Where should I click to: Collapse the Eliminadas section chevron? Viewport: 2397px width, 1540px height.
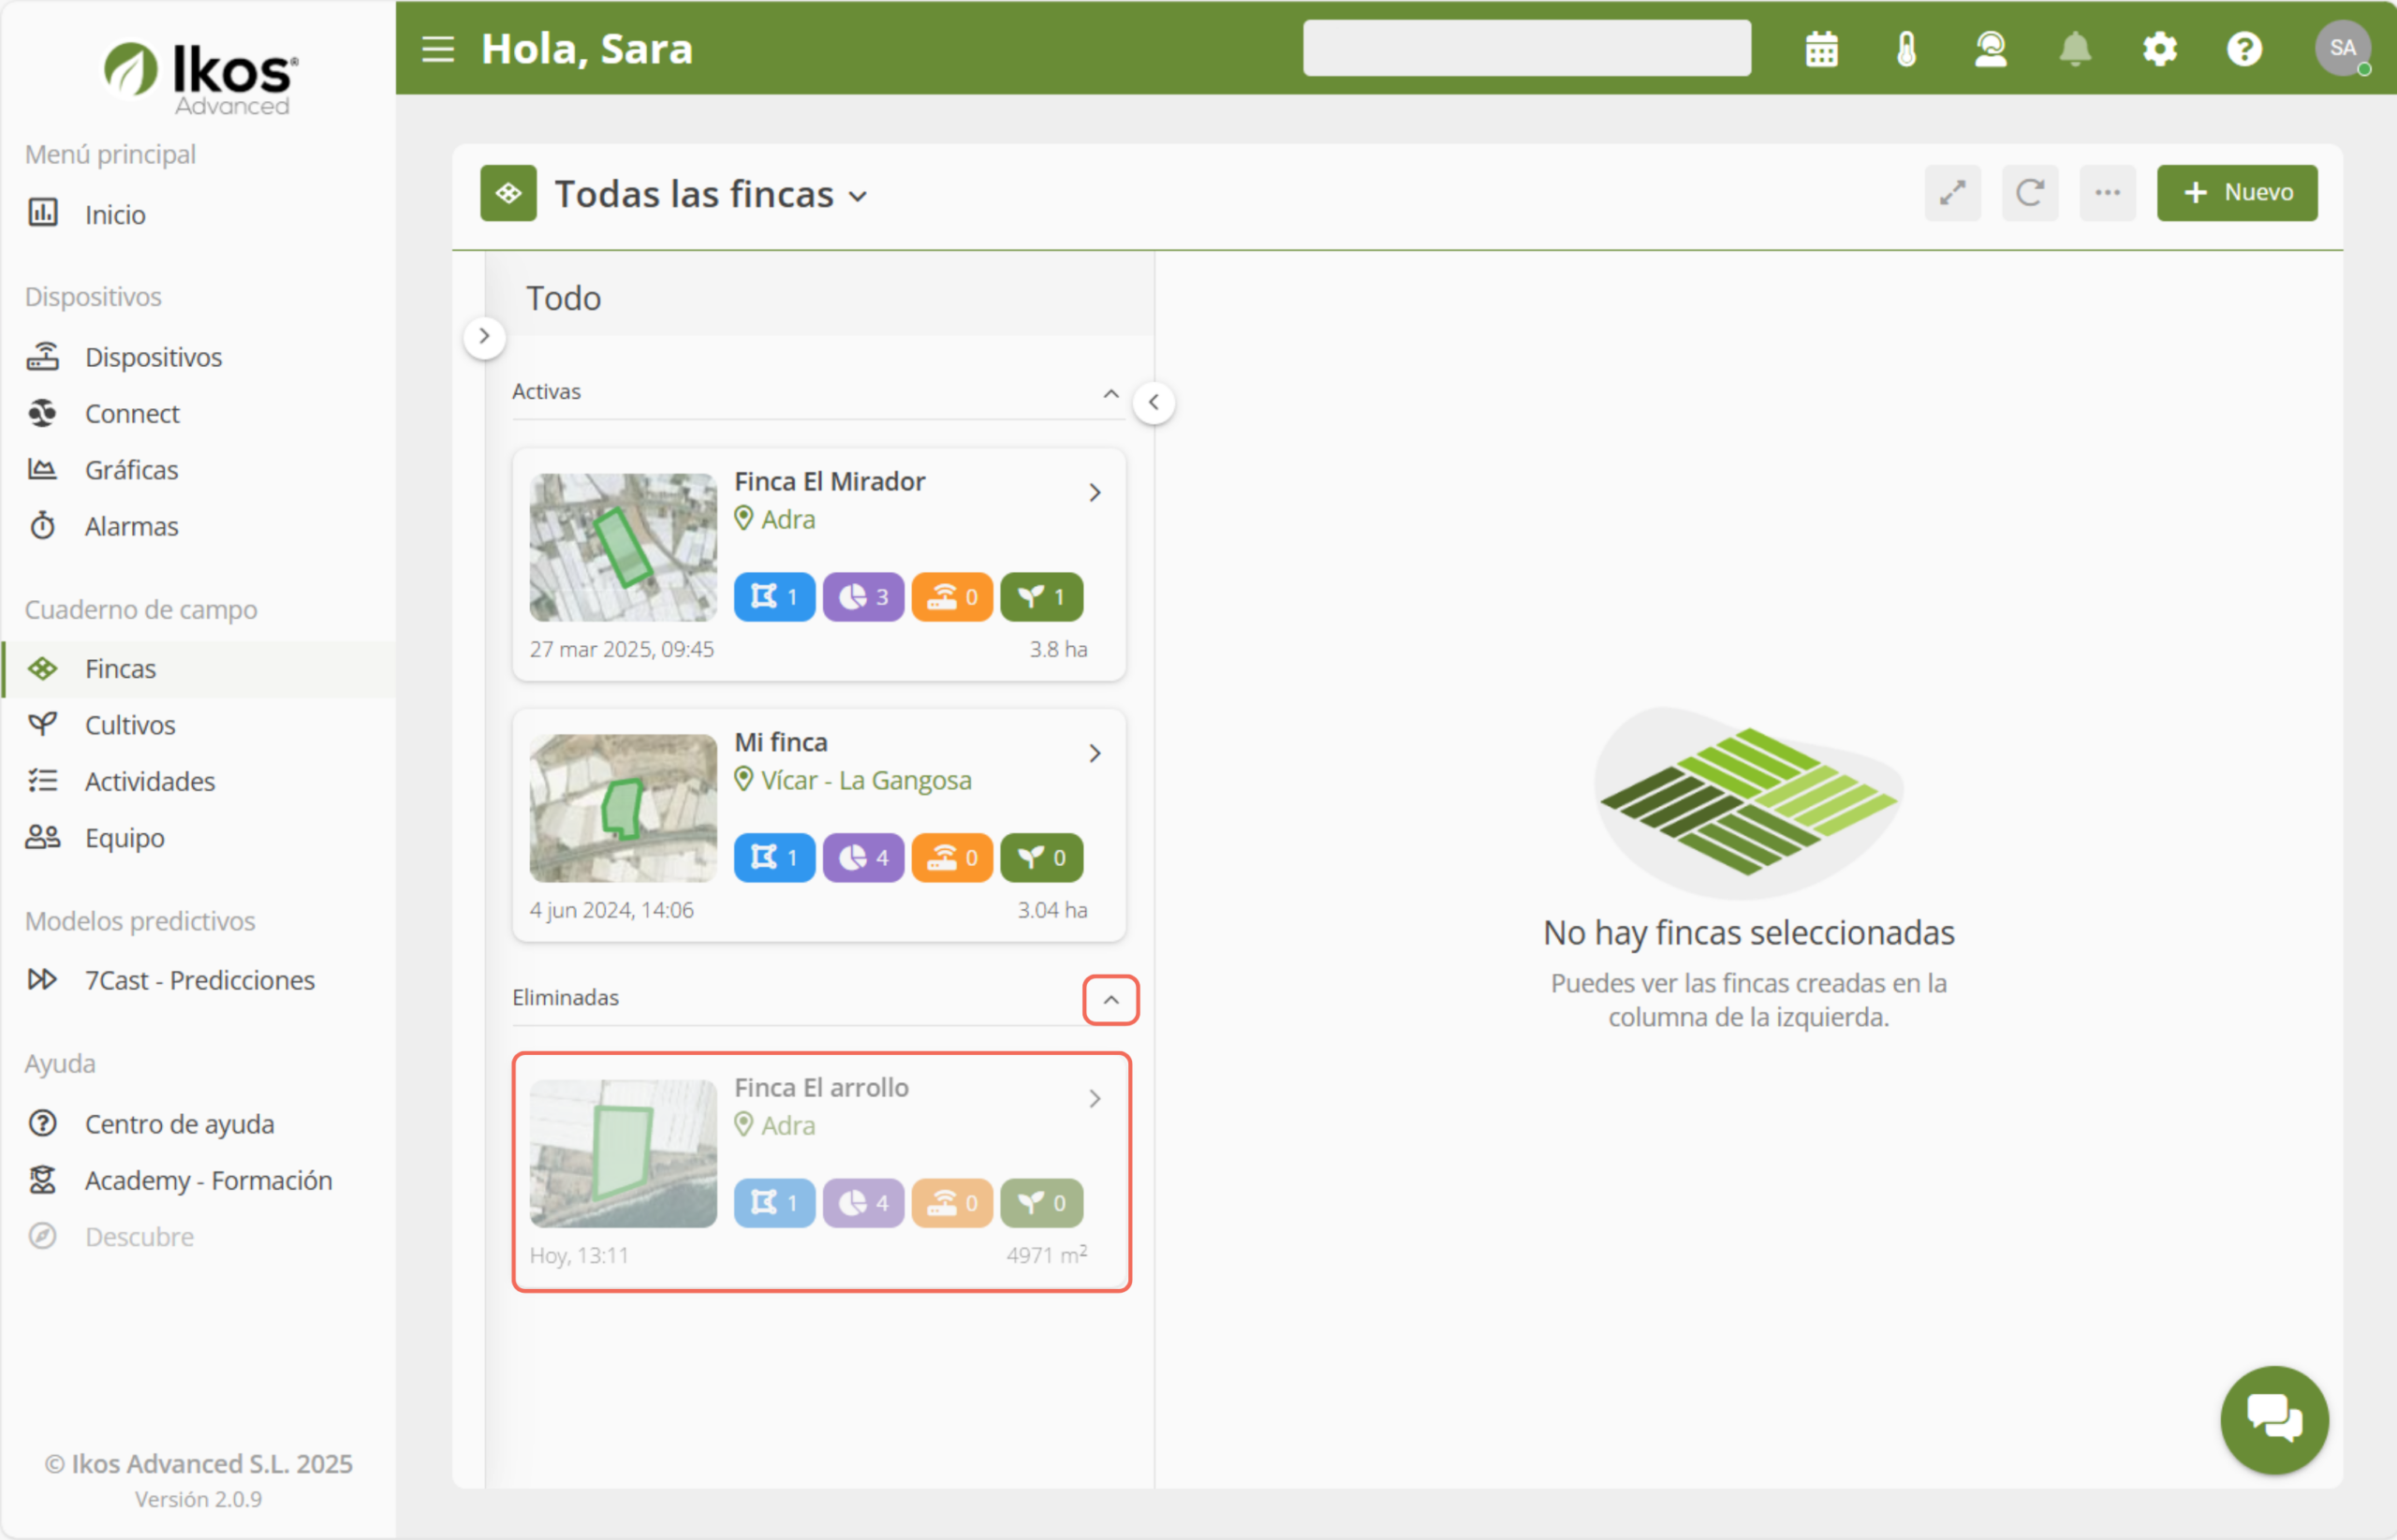click(1110, 1000)
